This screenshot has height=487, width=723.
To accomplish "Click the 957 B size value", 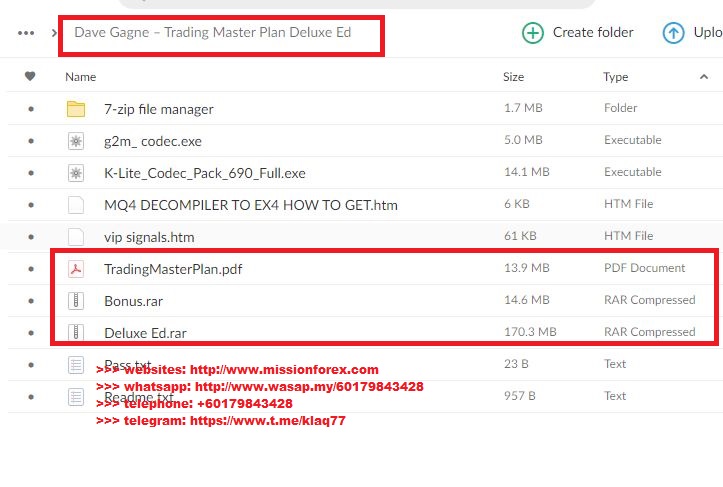I will click(x=520, y=396).
